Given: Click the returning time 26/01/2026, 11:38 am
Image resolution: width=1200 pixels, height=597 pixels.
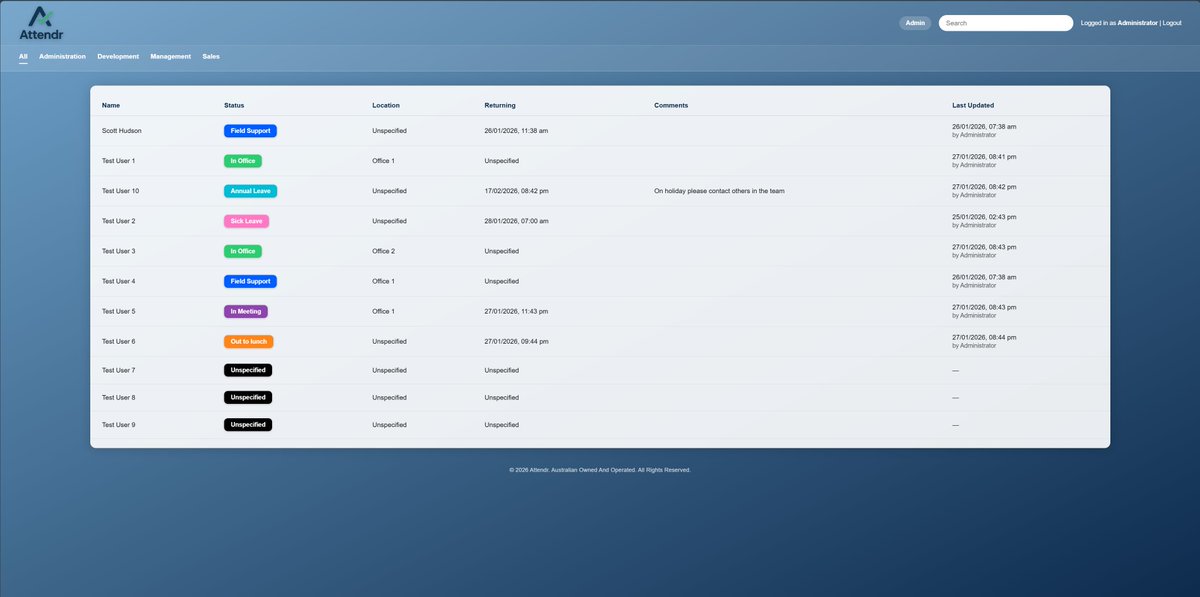Looking at the screenshot, I should coord(516,131).
